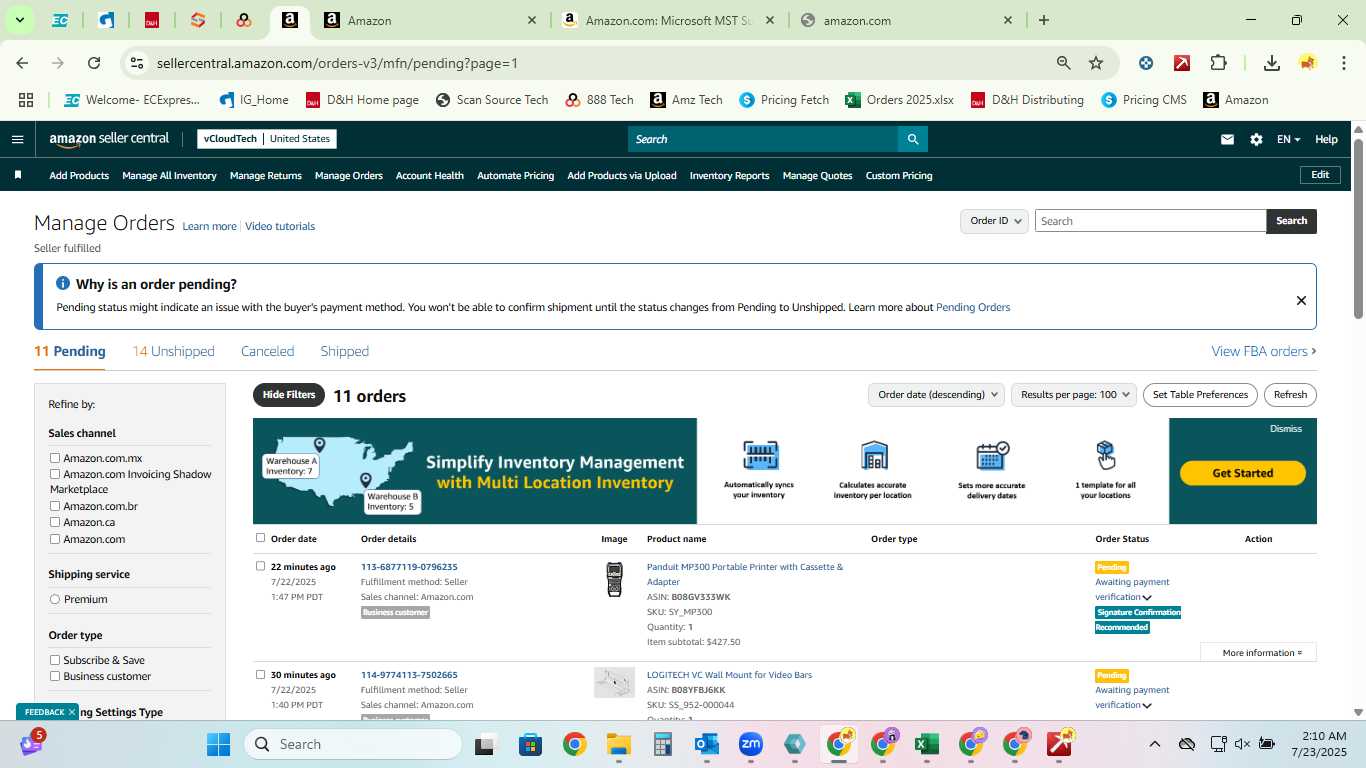Open a new browser tab with plus
Image resolution: width=1366 pixels, height=768 pixels.
1044,20
